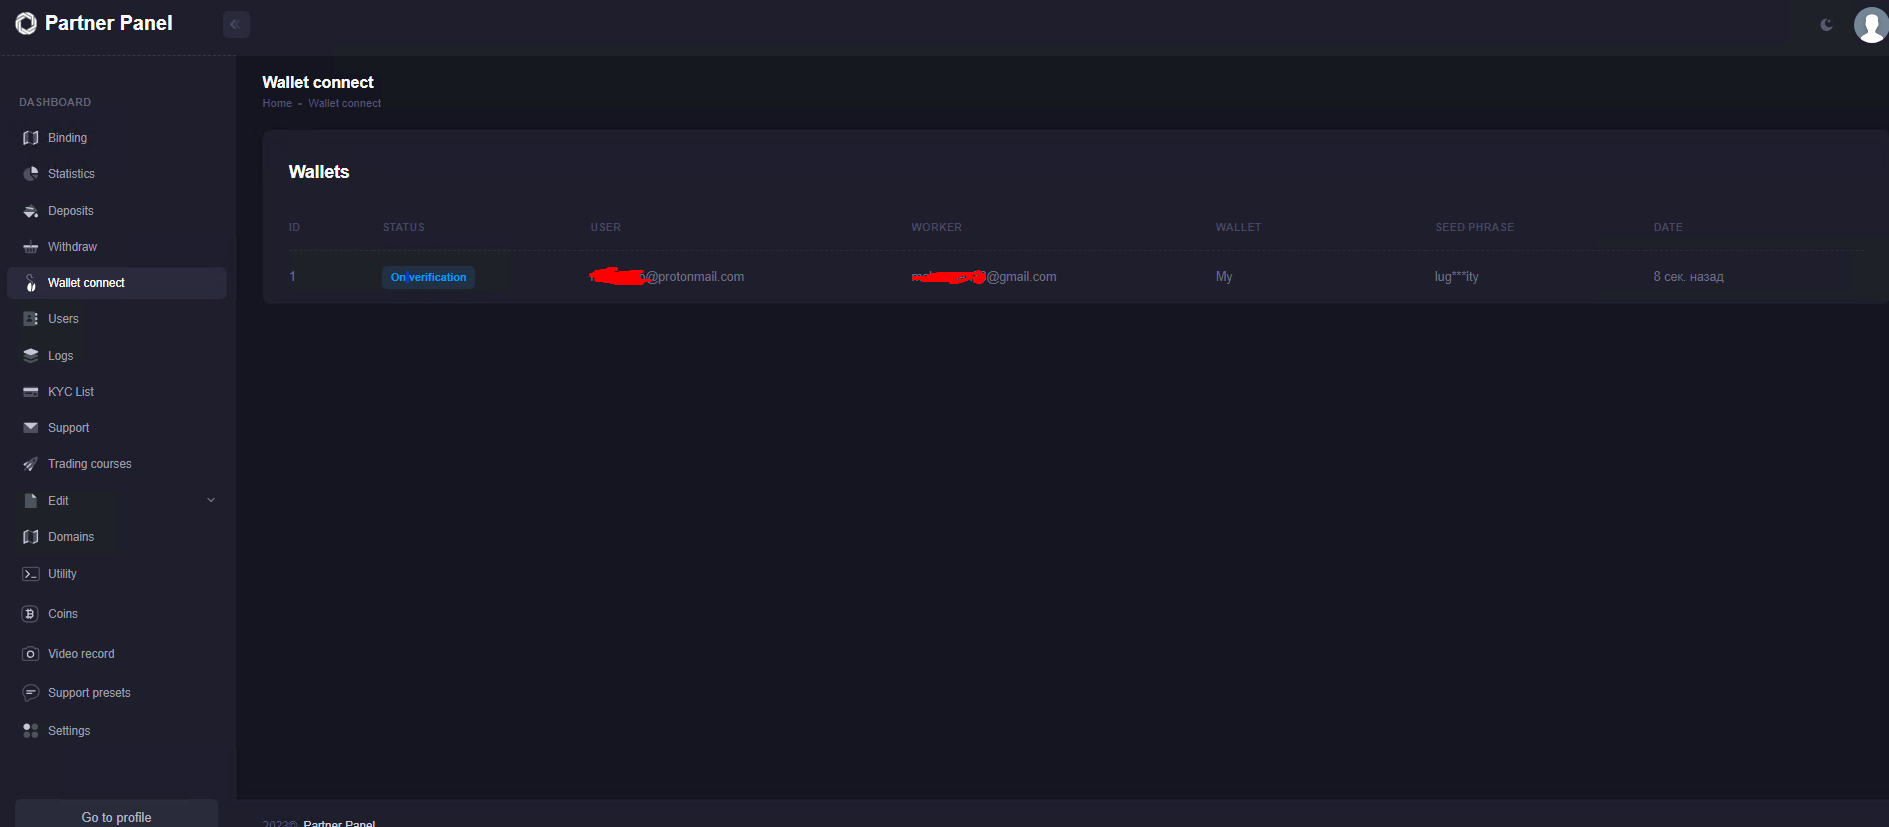Image resolution: width=1889 pixels, height=827 pixels.
Task: Click the Home breadcrumb link
Action: pyautogui.click(x=277, y=103)
